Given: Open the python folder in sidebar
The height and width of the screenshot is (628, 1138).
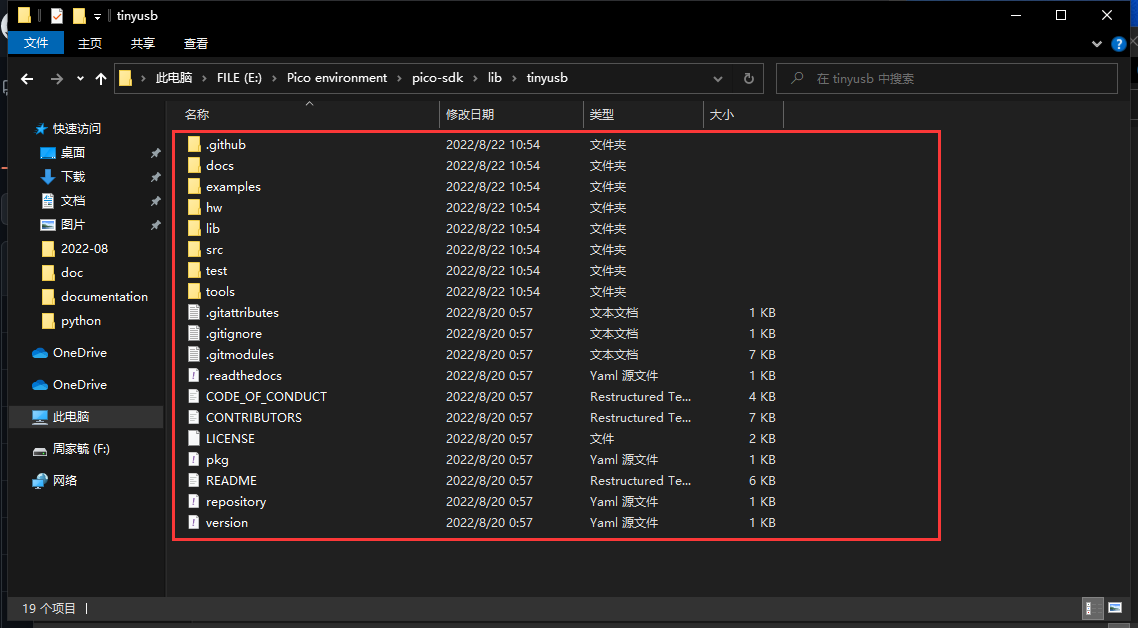Looking at the screenshot, I should (81, 320).
